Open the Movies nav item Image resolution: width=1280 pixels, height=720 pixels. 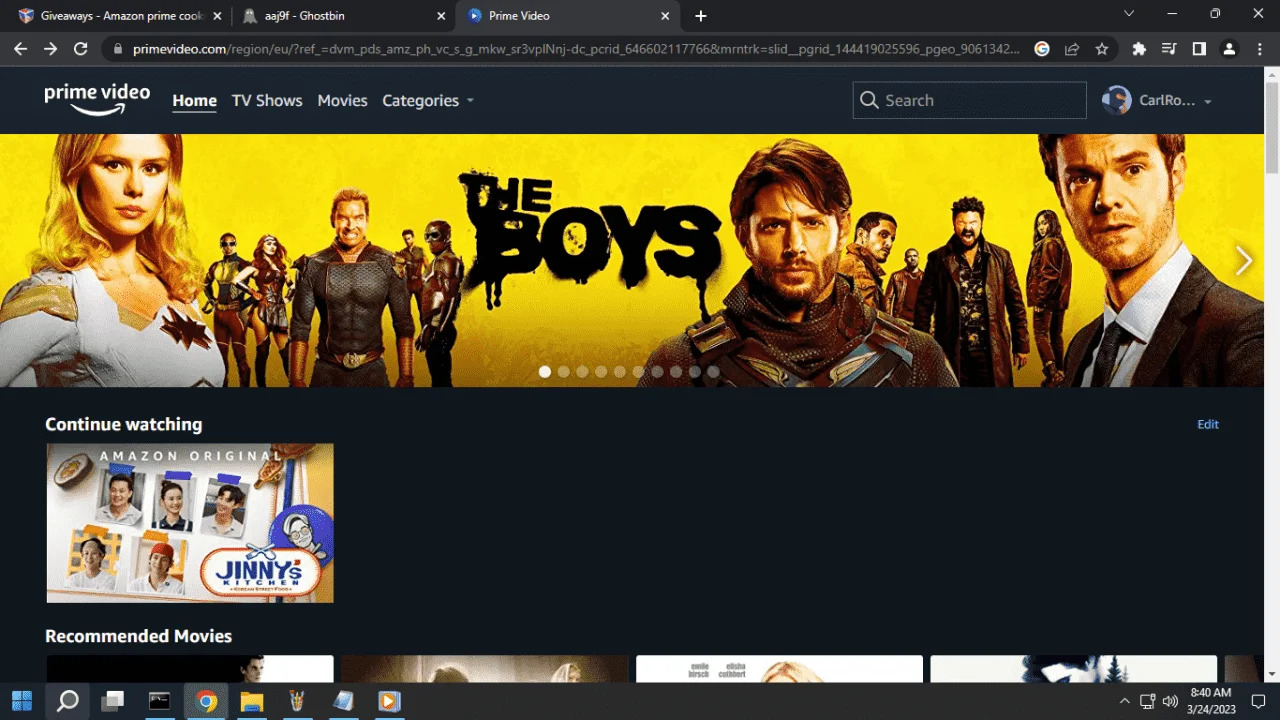(342, 100)
